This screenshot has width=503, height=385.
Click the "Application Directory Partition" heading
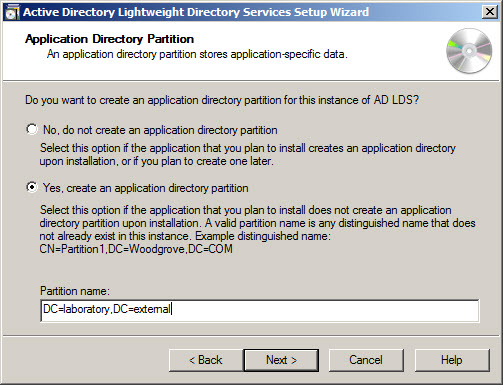[x=109, y=39]
